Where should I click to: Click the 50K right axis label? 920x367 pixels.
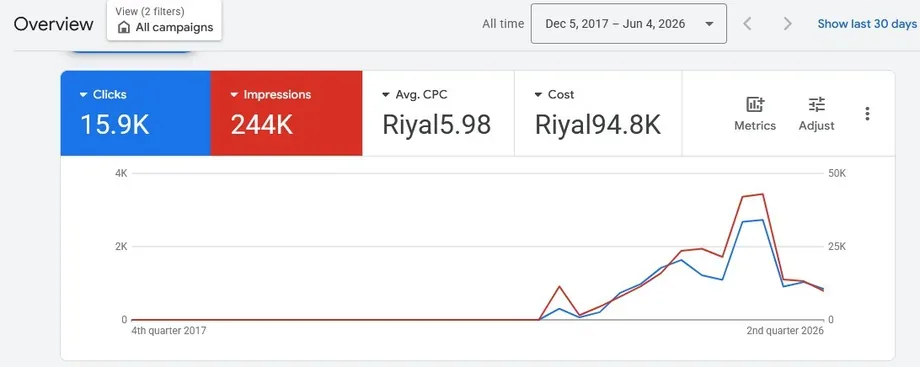click(836, 174)
